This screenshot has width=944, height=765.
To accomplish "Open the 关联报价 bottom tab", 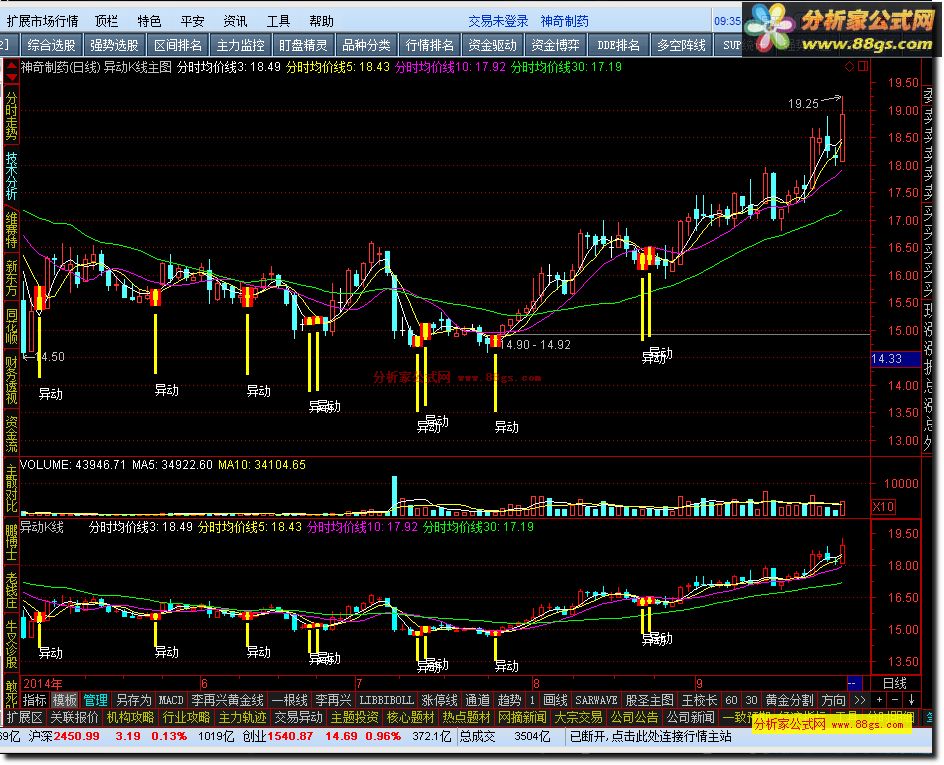I will [x=74, y=717].
